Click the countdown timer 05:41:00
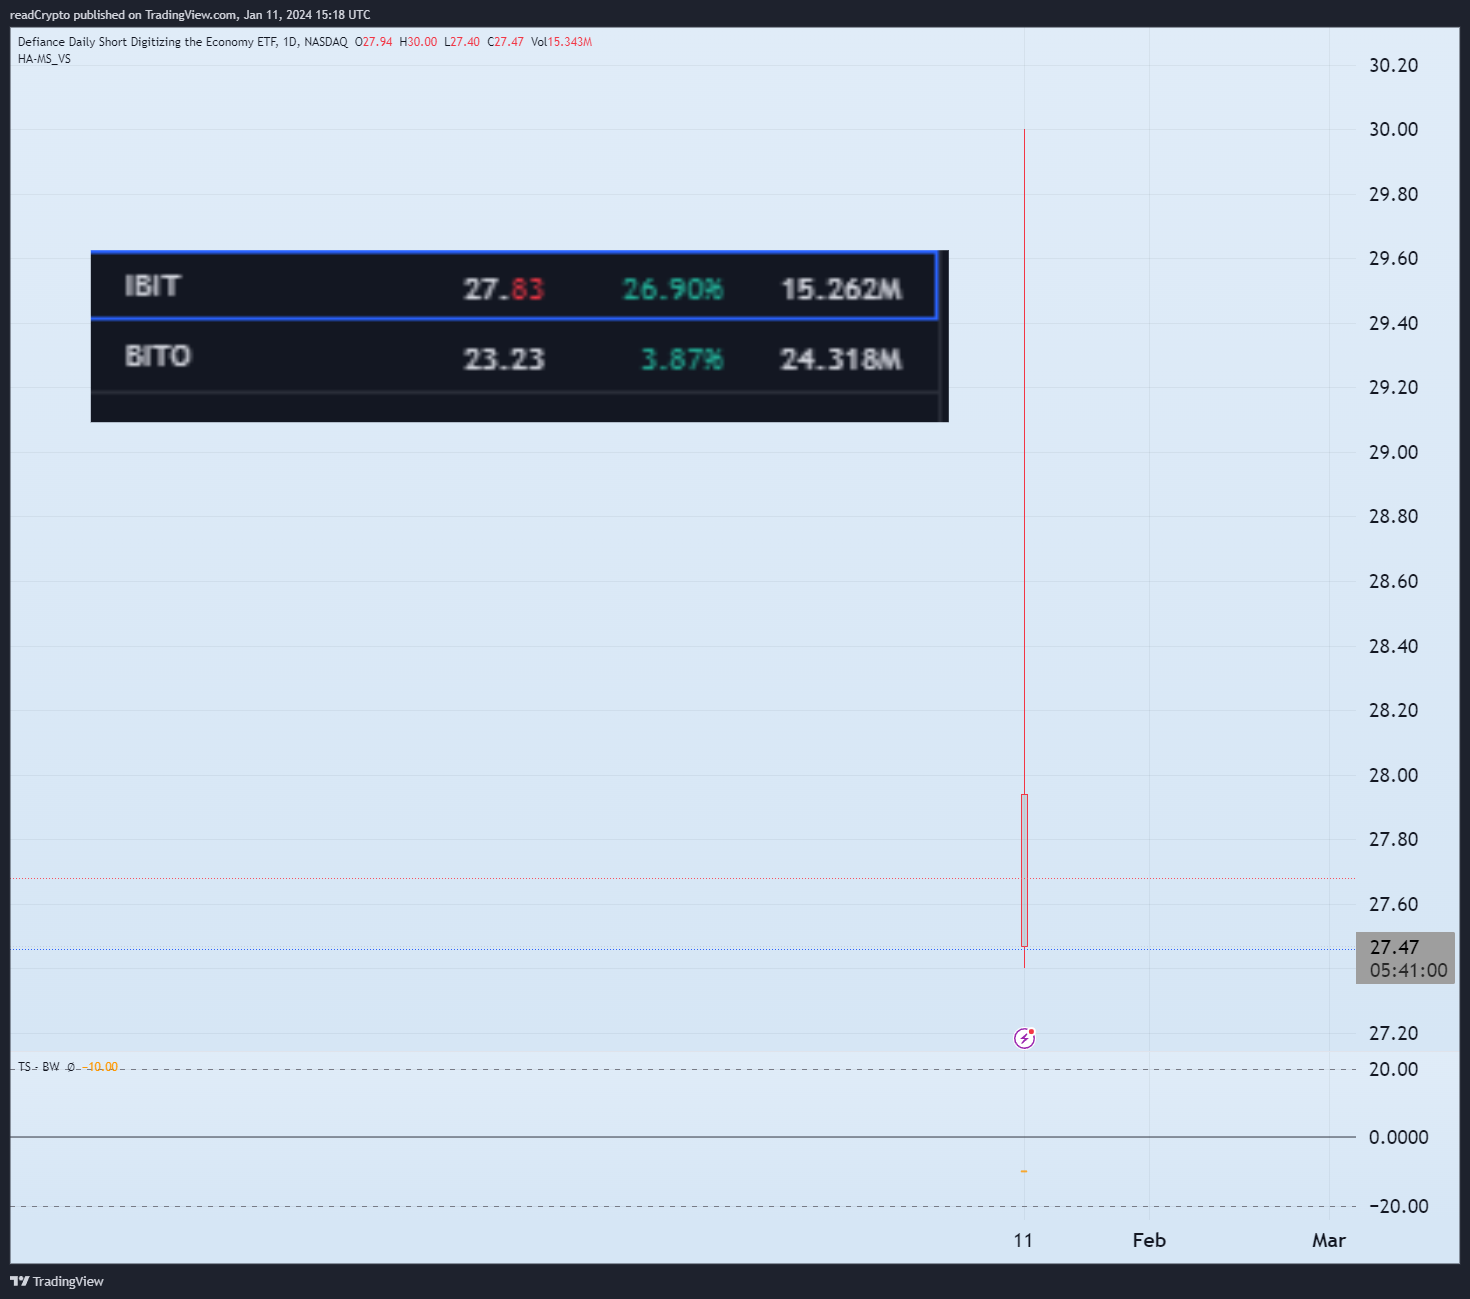 click(1408, 970)
